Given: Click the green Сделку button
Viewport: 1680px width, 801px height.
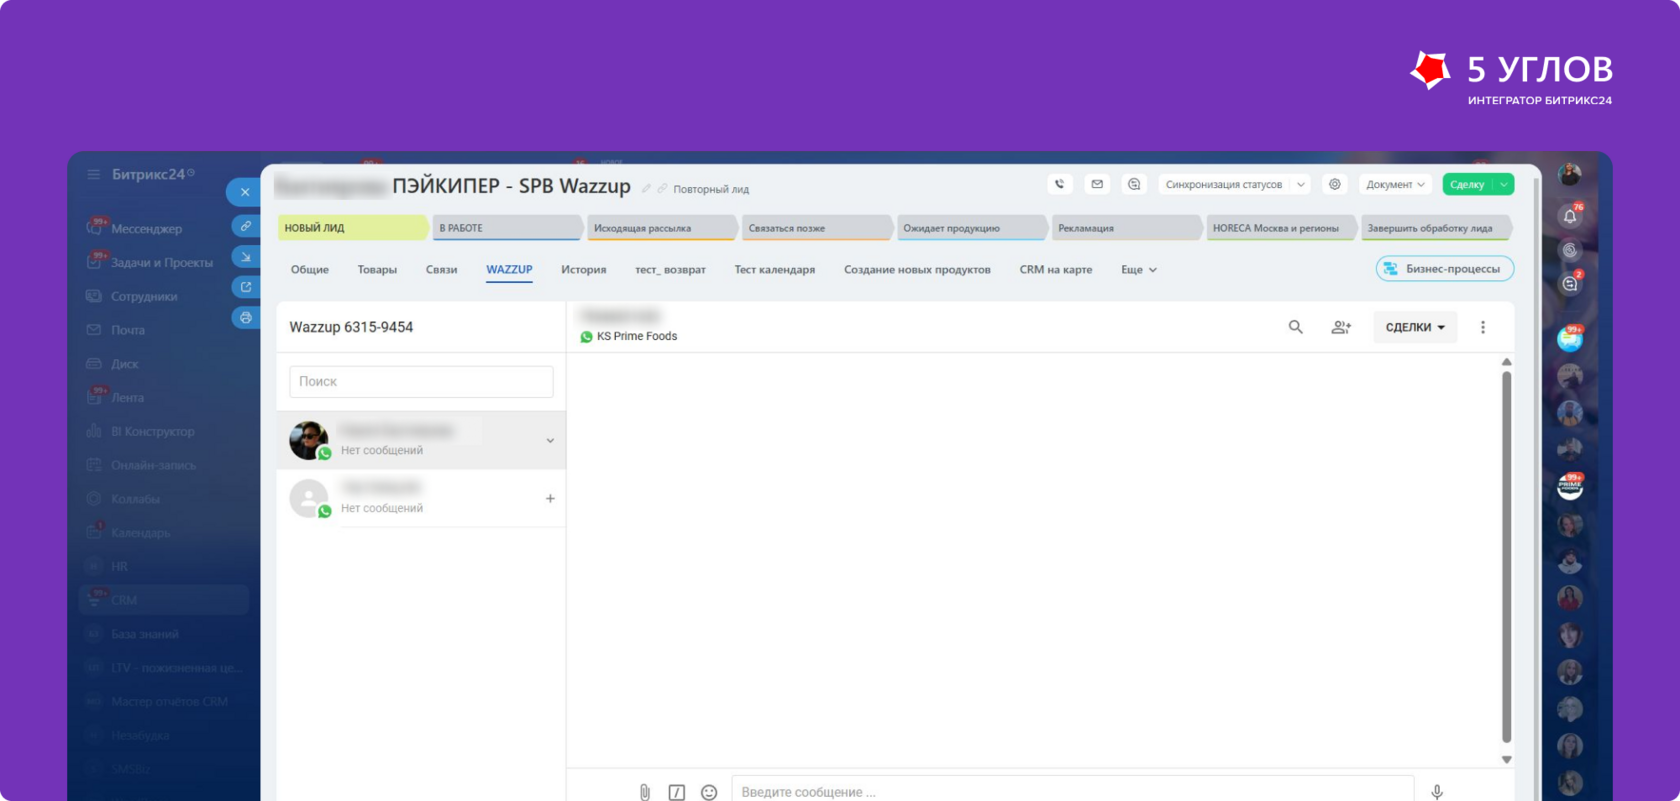Looking at the screenshot, I should pos(1467,184).
